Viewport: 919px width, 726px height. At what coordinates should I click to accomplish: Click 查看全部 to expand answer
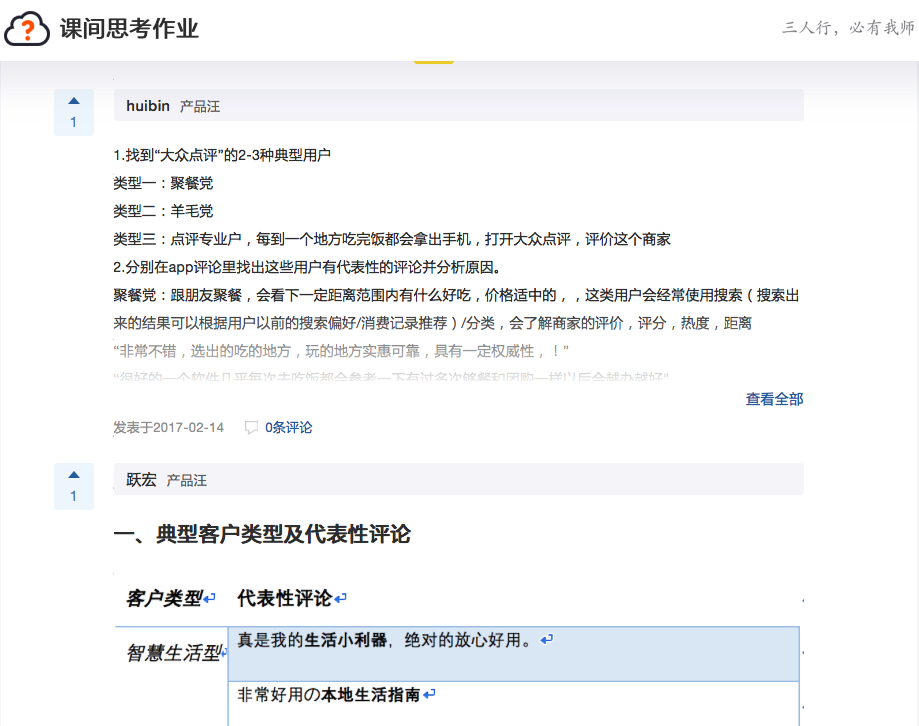coord(774,399)
